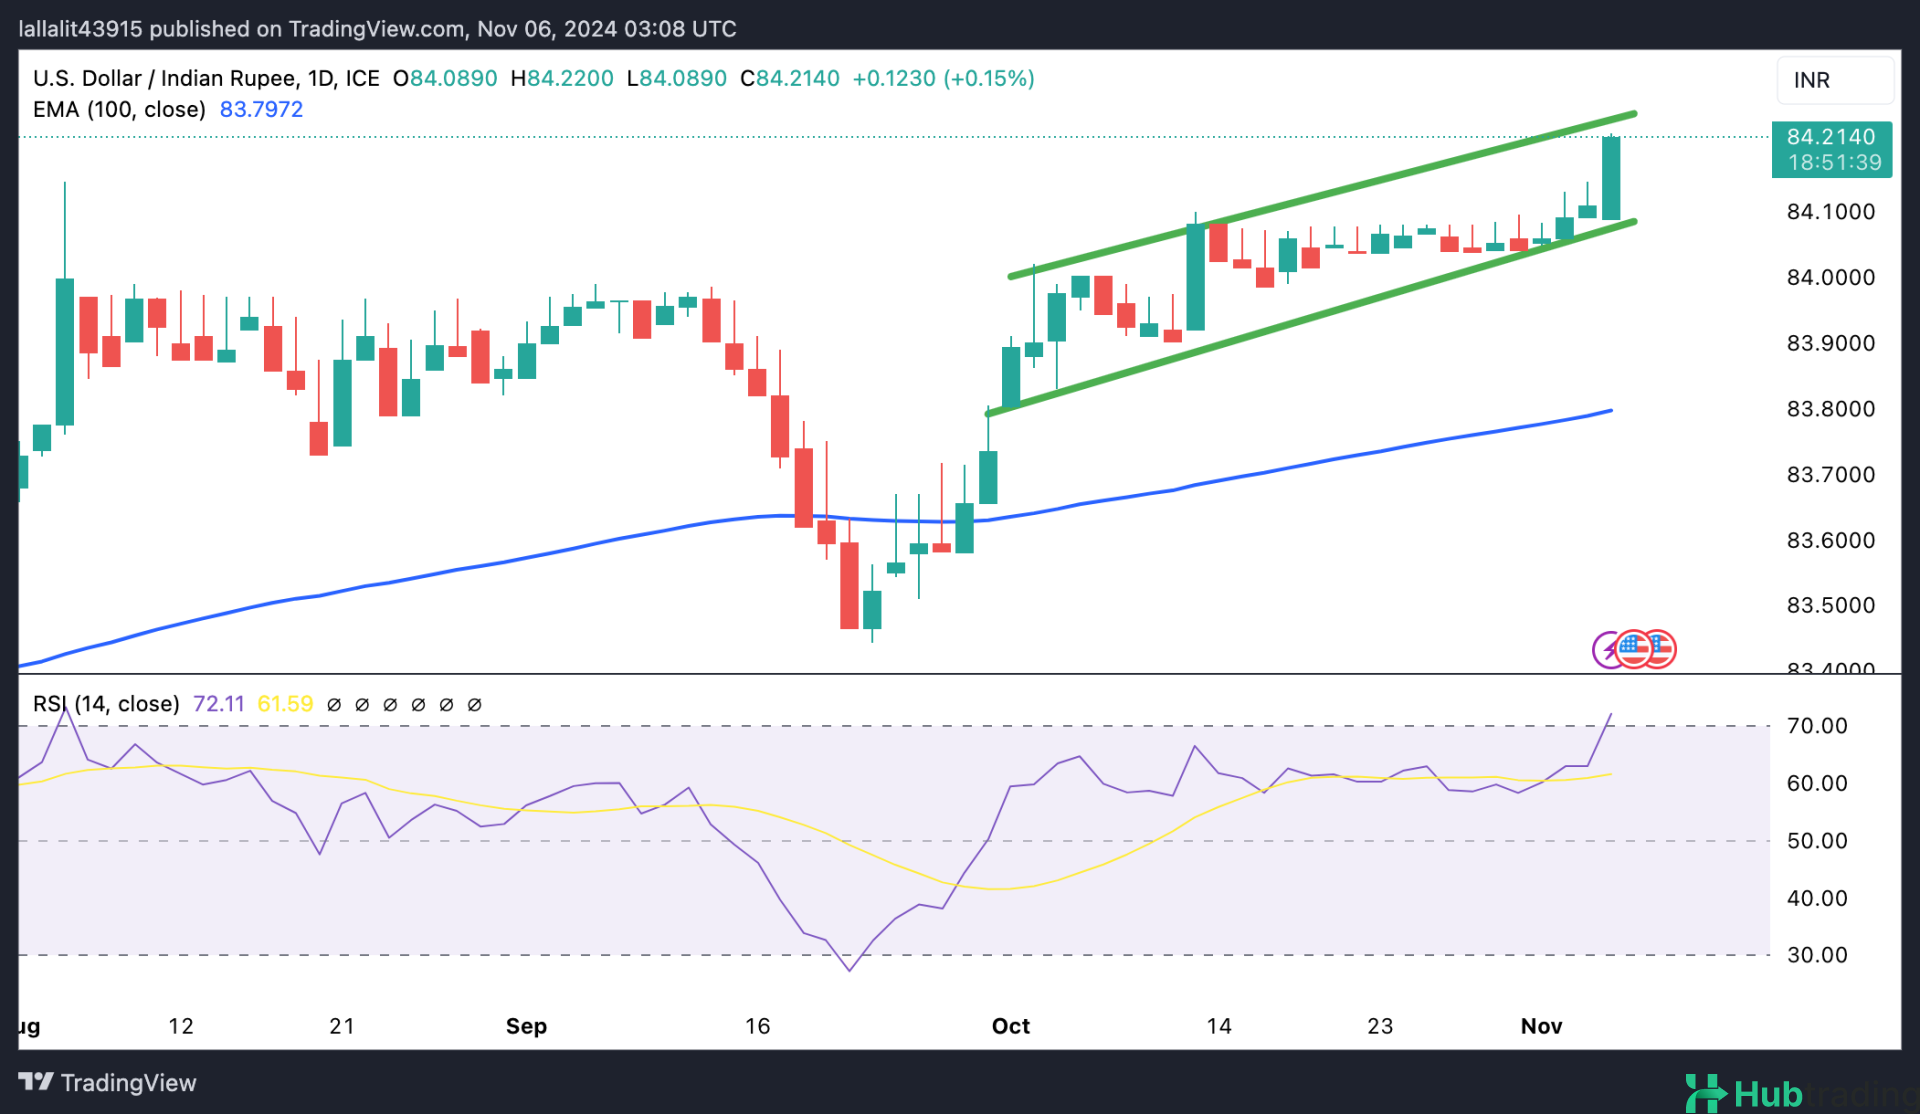Click the 84.0000 price scale label
1920x1114 pixels.
pyautogui.click(x=1830, y=277)
